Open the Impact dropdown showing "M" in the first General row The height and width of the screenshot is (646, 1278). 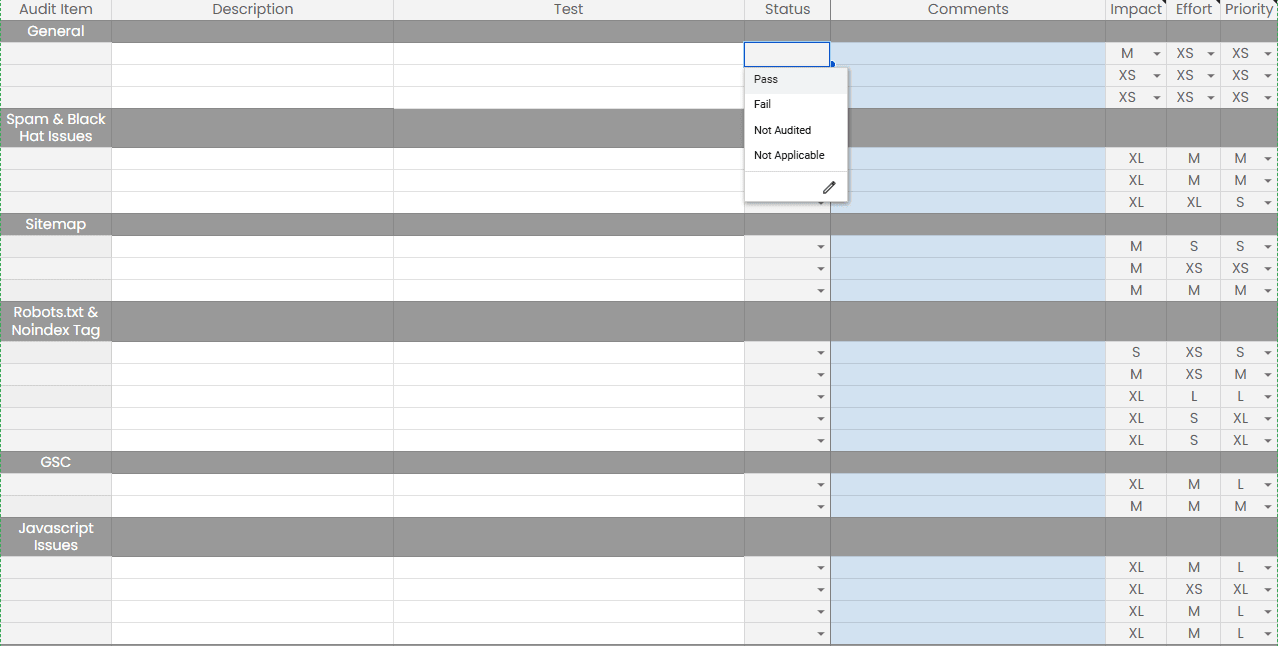coord(1157,53)
